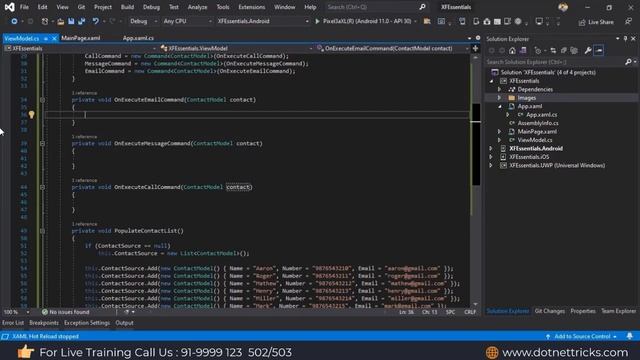This screenshot has height=360, width=640.
Task: Click the search magnifier icon in title bar
Action: pyautogui.click(x=422, y=7)
